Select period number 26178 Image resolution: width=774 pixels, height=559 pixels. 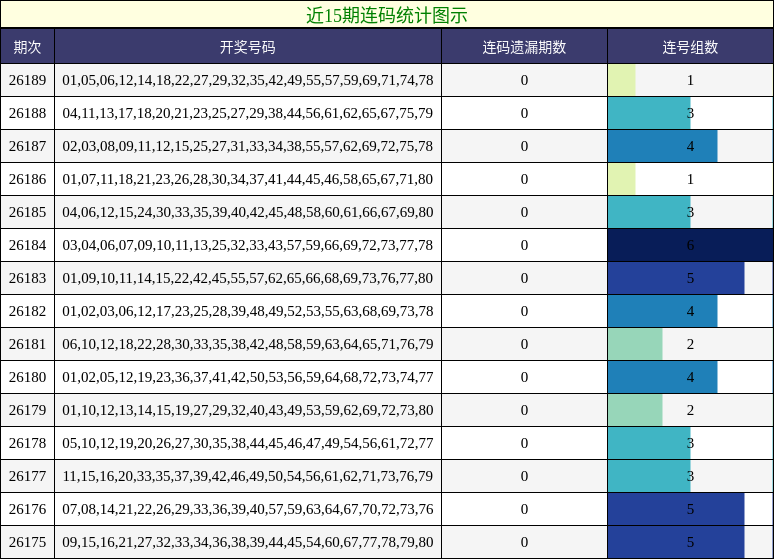point(27,443)
